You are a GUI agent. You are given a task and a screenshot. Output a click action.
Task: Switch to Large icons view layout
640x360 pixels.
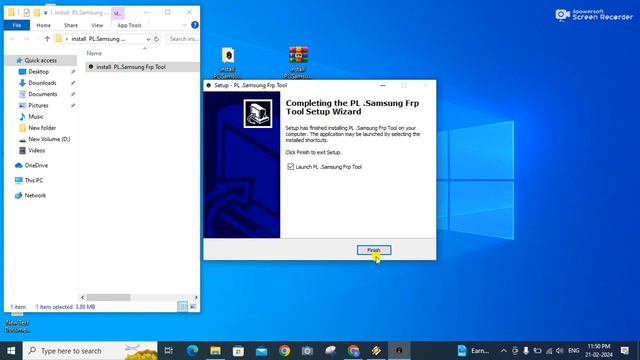pos(193,307)
